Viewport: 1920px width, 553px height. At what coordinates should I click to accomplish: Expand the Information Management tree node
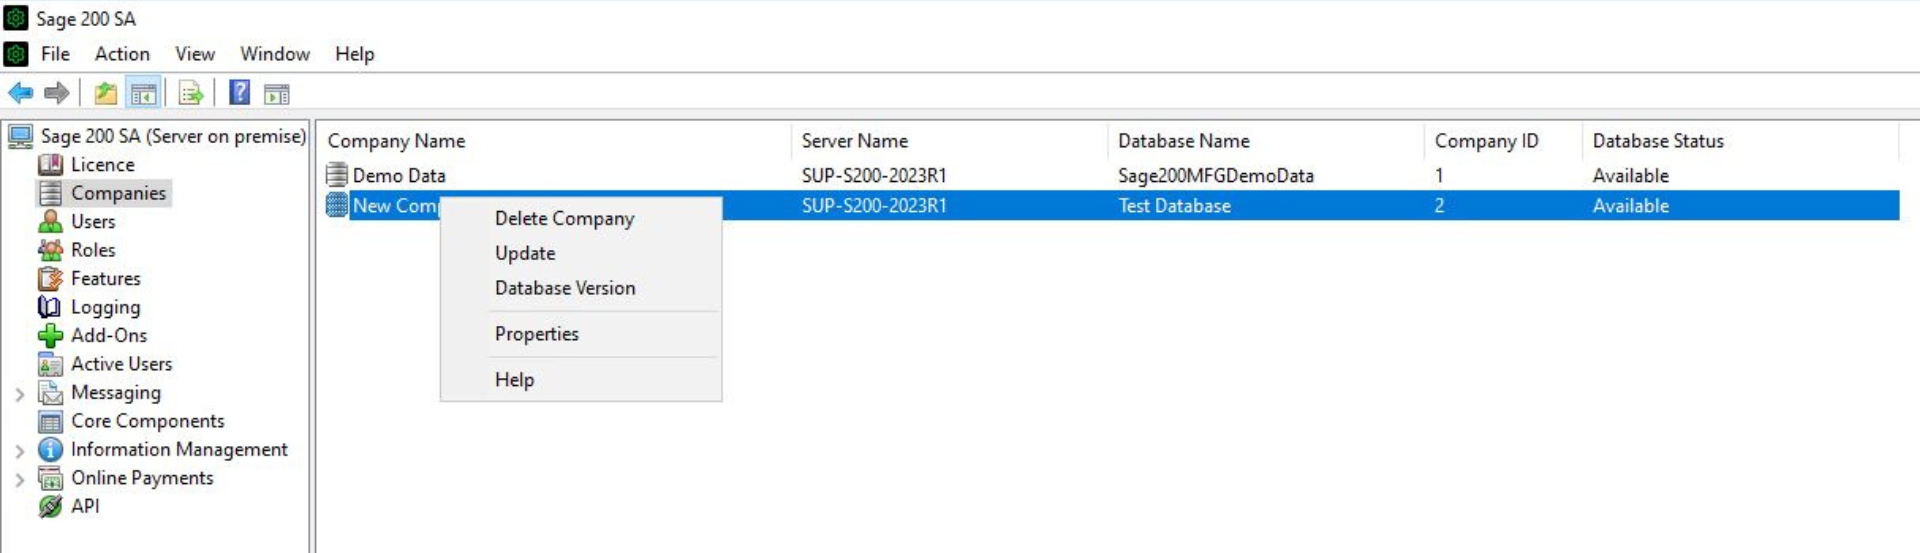pos(19,451)
